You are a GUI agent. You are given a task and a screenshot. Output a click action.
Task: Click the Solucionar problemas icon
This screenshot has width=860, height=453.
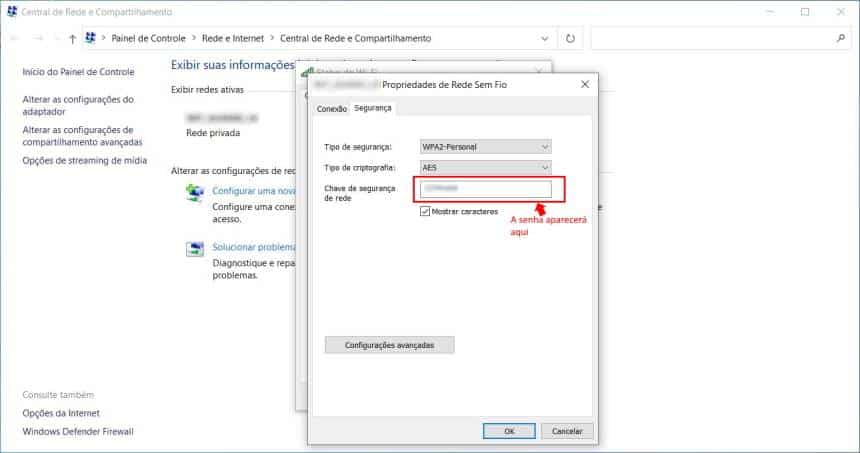(x=195, y=249)
